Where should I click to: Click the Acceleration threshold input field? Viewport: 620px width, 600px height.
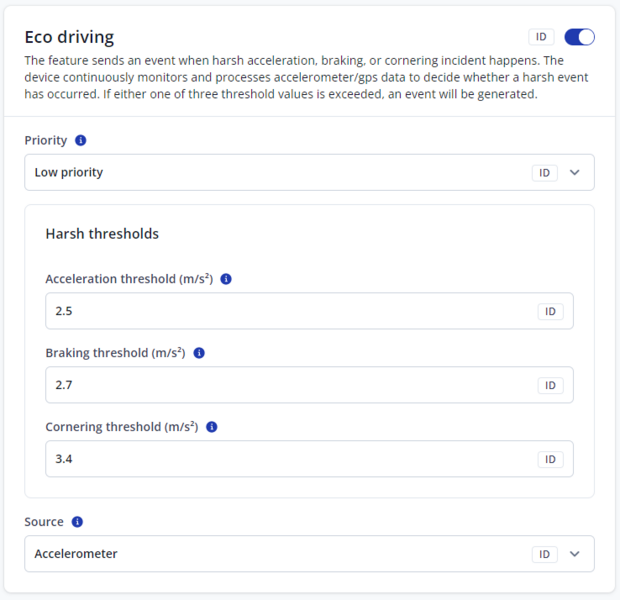pos(290,312)
